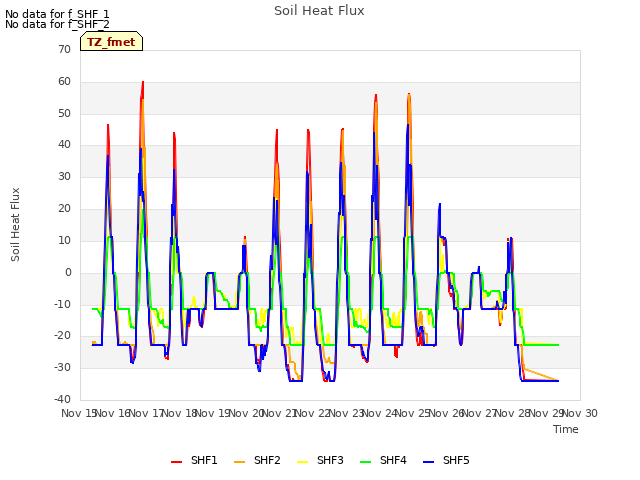Click the blue SHF5 legend swatch
Screen dimensions: 640x480
pos(429,462)
